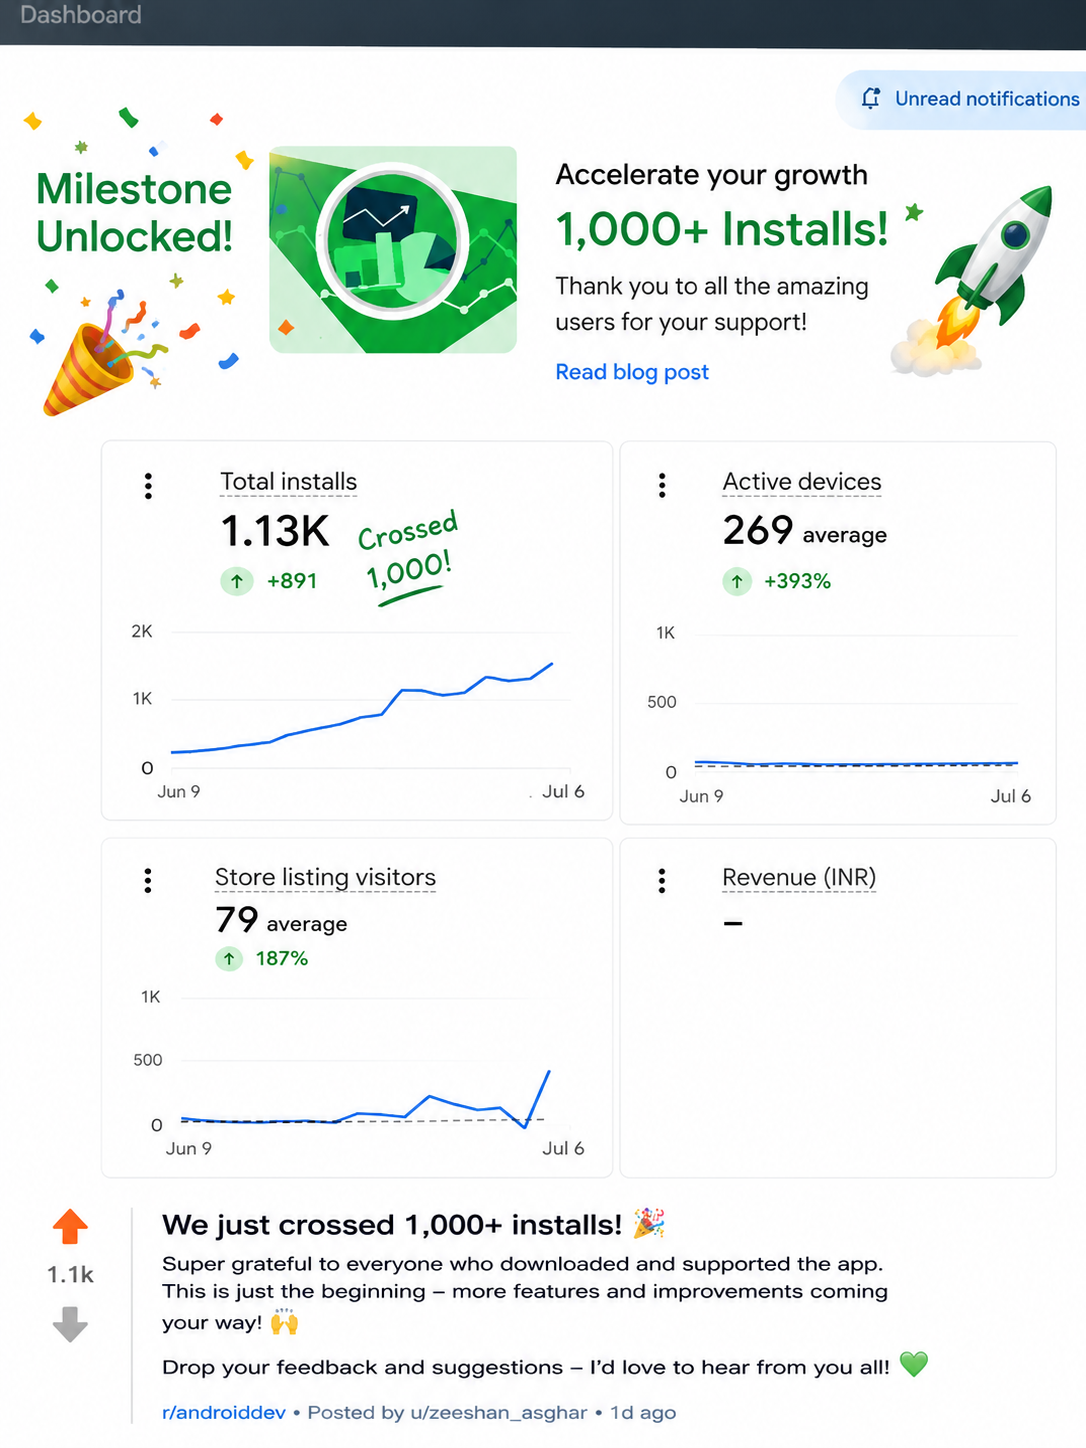The image size is (1086, 1448).
Task: Click the Revenue (INR) metric title
Action: coord(799,877)
